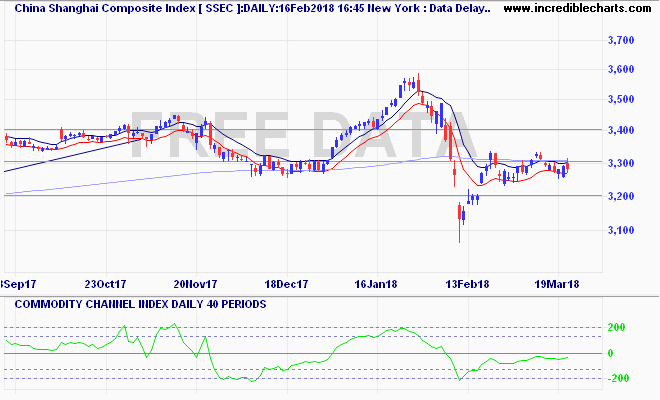Click the 3,400 price axis label
The height and width of the screenshot is (400, 660).
coord(621,131)
